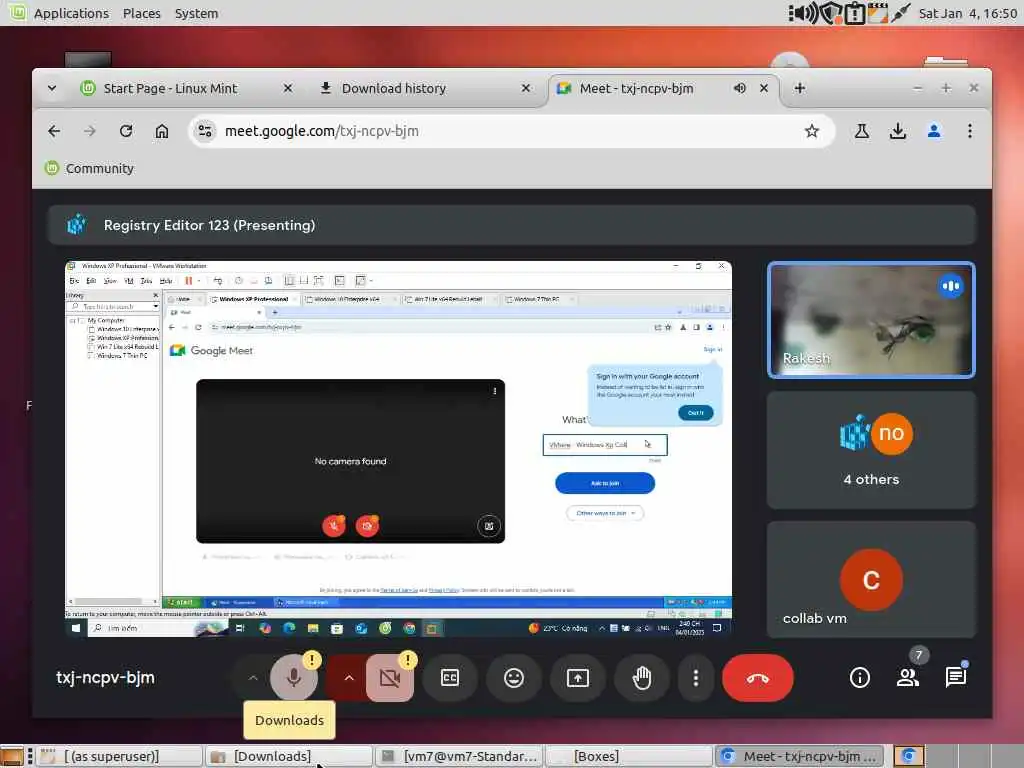Open the 4 others participants tile
Image resolution: width=1024 pixels, height=768 pixels.
coord(871,450)
